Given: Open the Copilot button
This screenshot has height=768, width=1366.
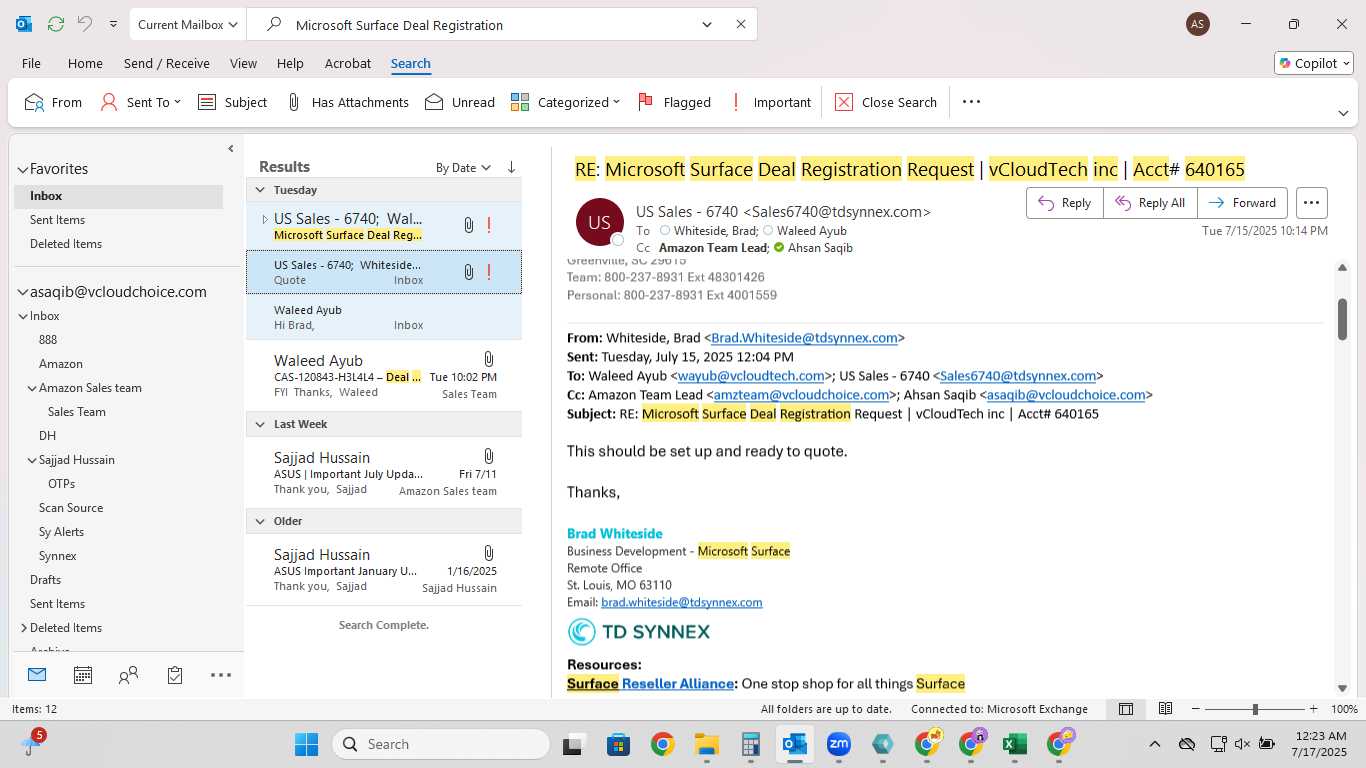Looking at the screenshot, I should click(1314, 63).
